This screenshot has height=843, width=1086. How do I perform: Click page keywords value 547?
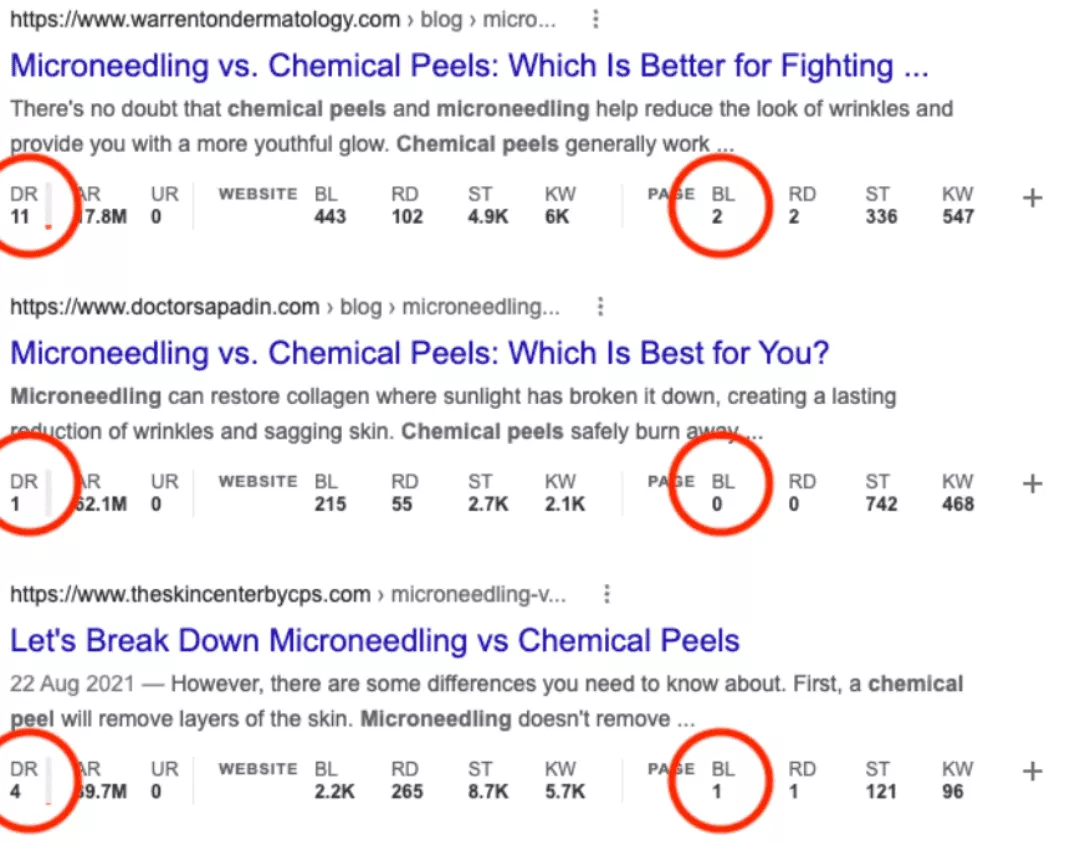(x=957, y=216)
